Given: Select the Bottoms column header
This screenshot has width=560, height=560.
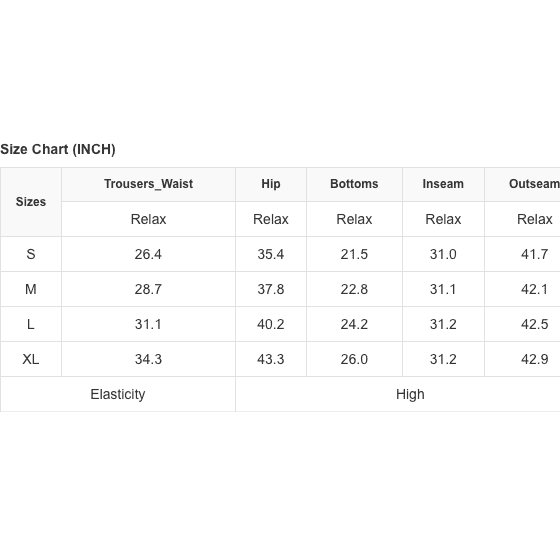Looking at the screenshot, I should (x=354, y=184).
